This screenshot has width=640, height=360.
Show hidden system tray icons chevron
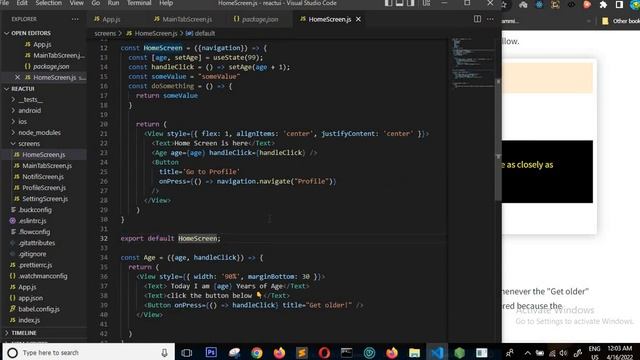[527, 353]
